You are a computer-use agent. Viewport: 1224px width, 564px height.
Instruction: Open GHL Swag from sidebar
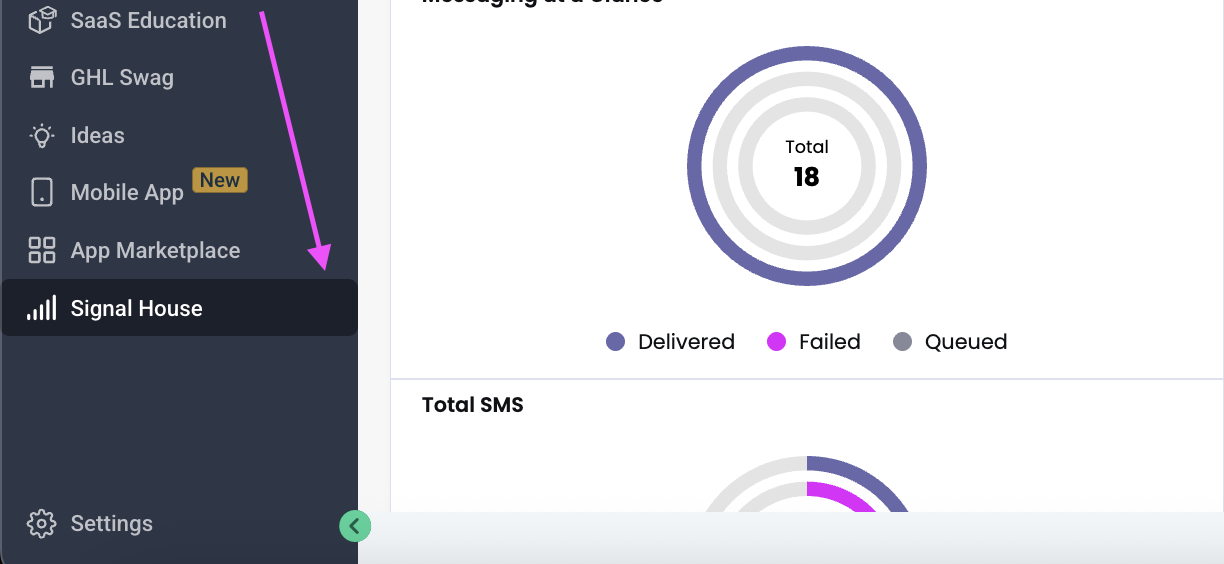tap(122, 78)
